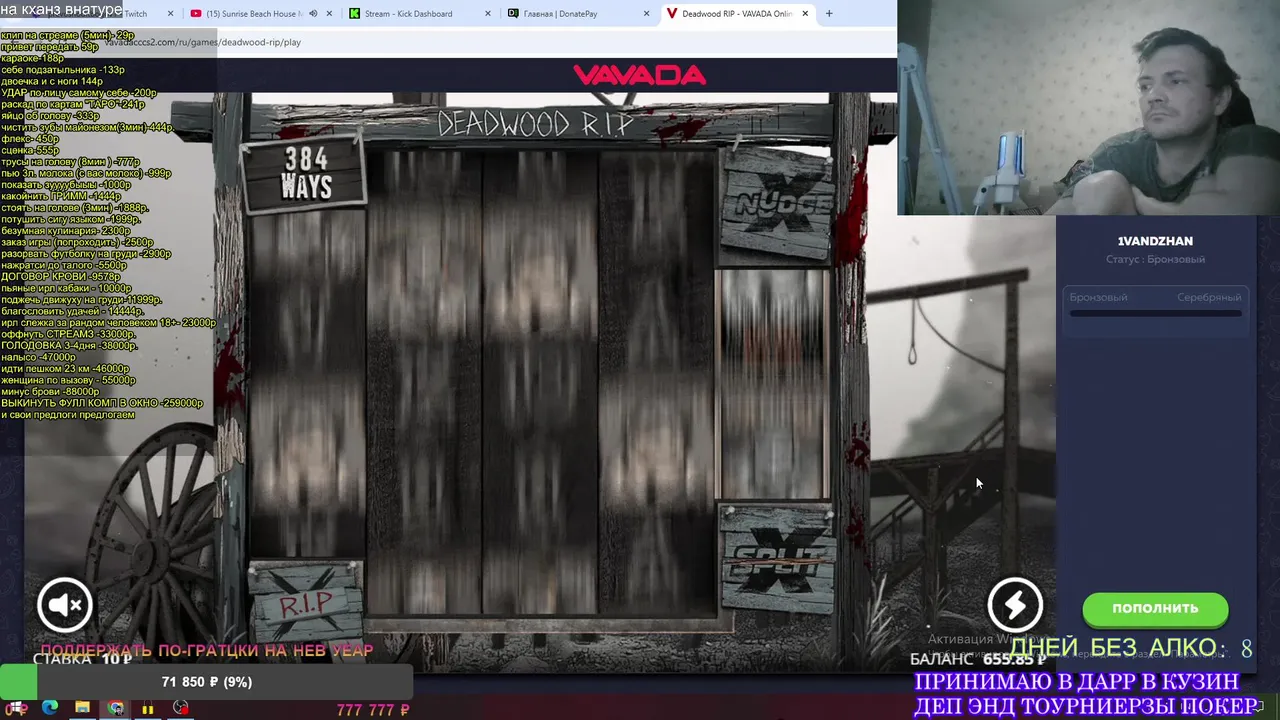
Task: Close the DonatePay tab
Action: (646, 14)
